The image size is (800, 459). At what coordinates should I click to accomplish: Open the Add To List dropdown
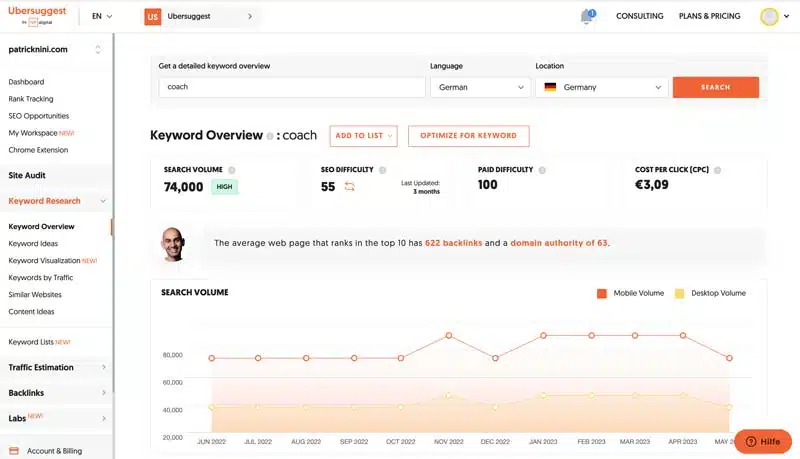[363, 136]
